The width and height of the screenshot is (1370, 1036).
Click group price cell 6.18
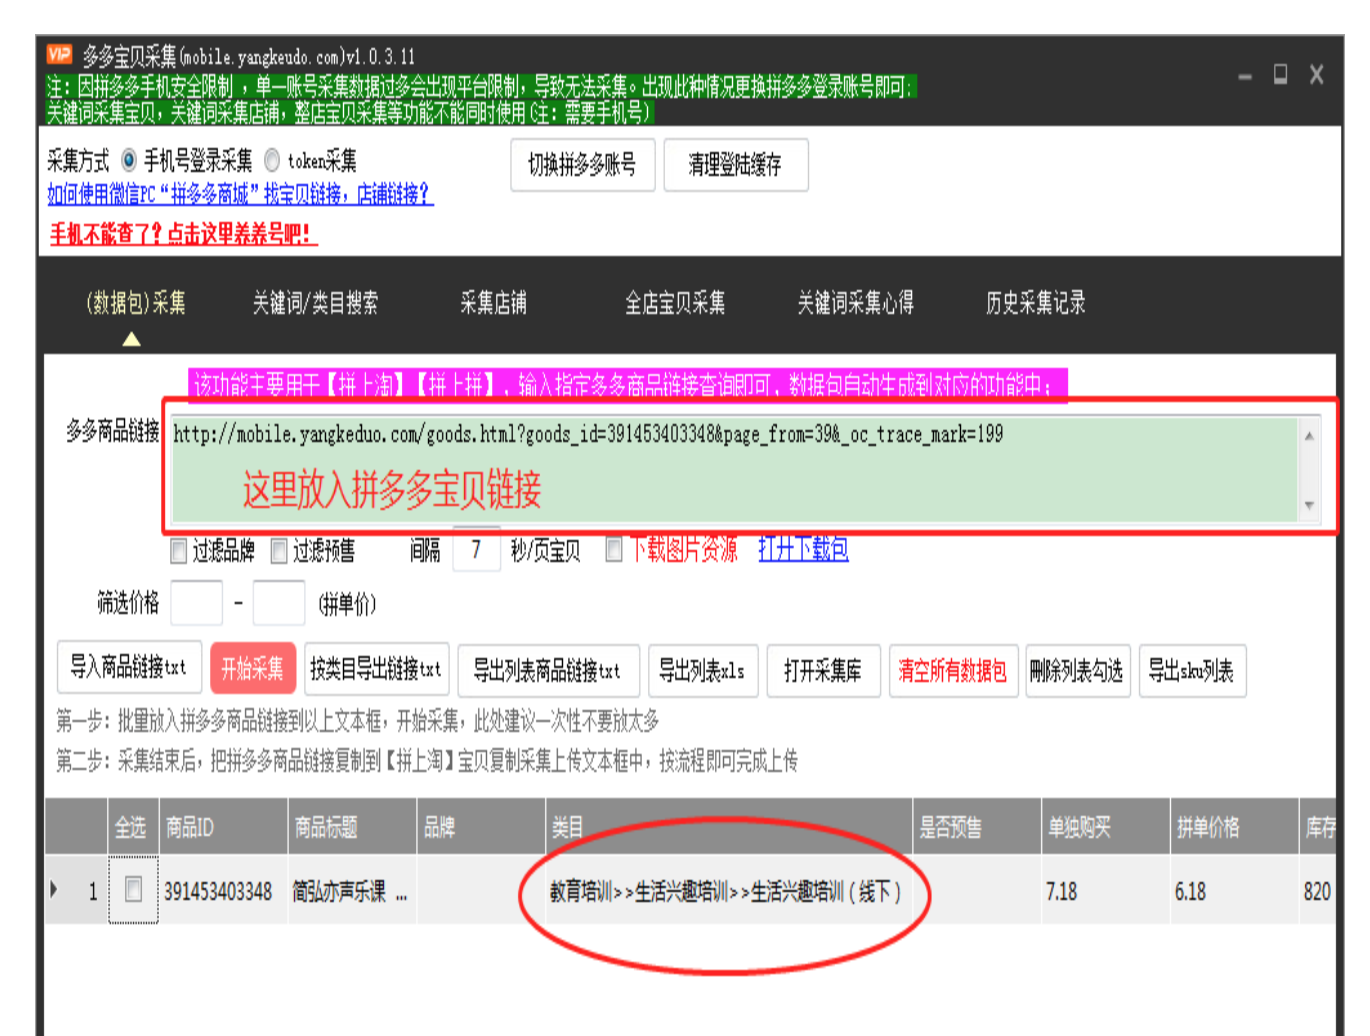coord(1234,891)
